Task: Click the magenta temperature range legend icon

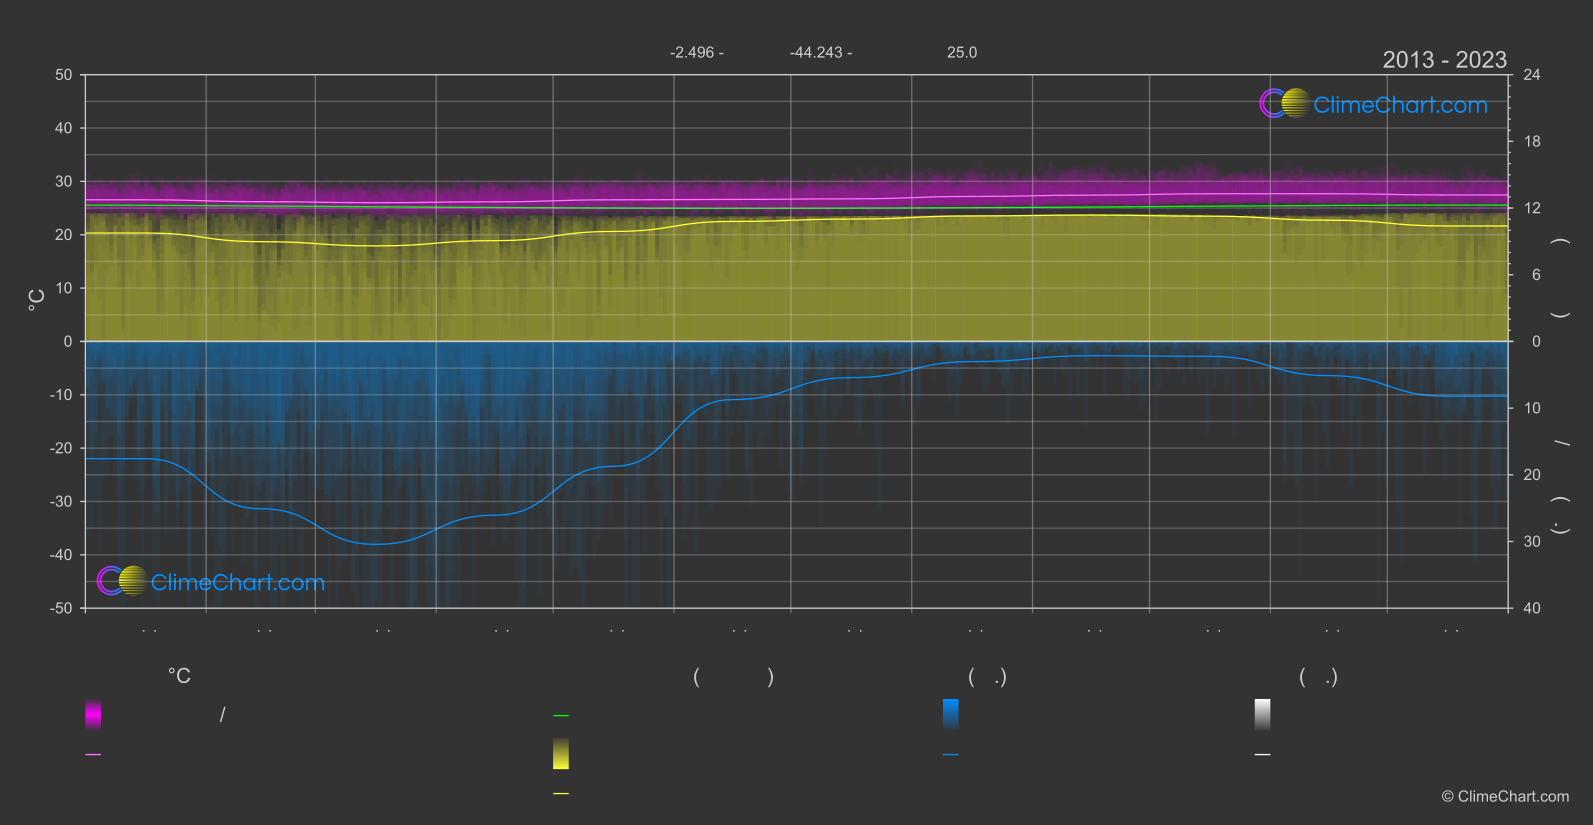Action: tap(93, 714)
